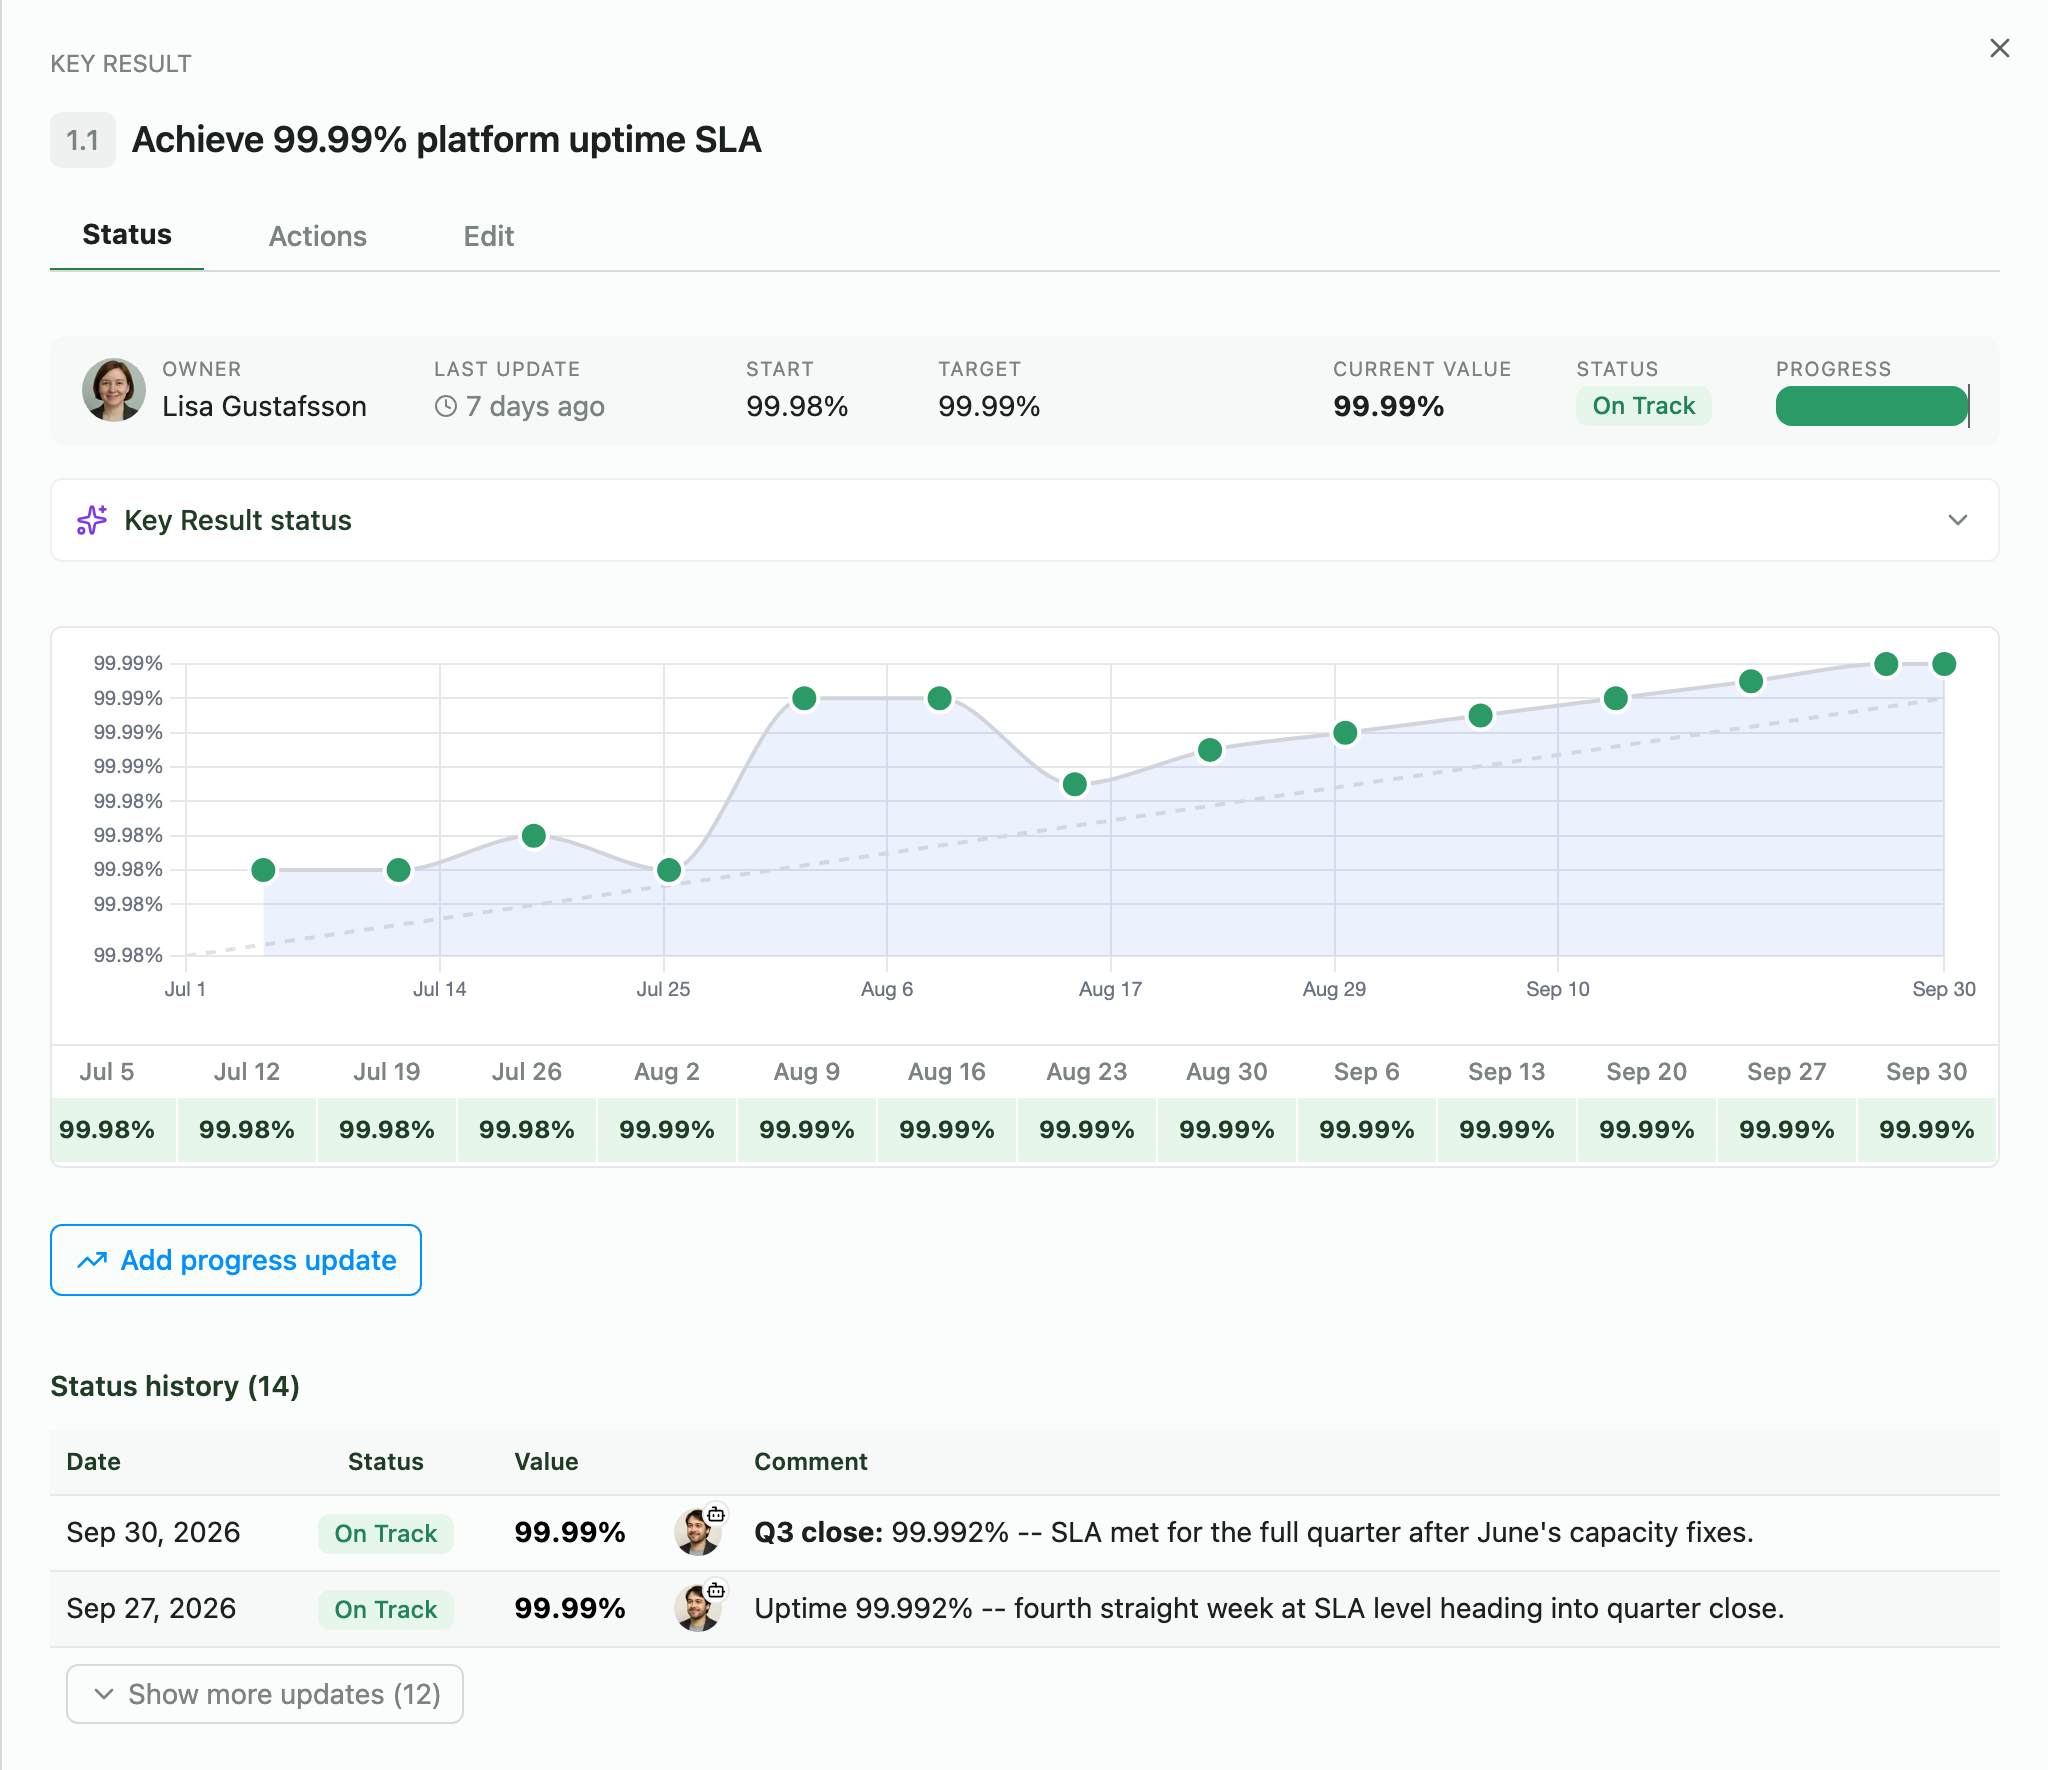
Task: Click avatar on Sep 30, 2026 history row
Action: click(x=698, y=1532)
